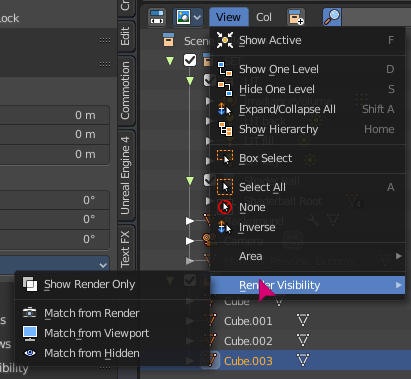The height and width of the screenshot is (379, 411).
Task: Collapse the top collection green triangle
Action: 170,61
